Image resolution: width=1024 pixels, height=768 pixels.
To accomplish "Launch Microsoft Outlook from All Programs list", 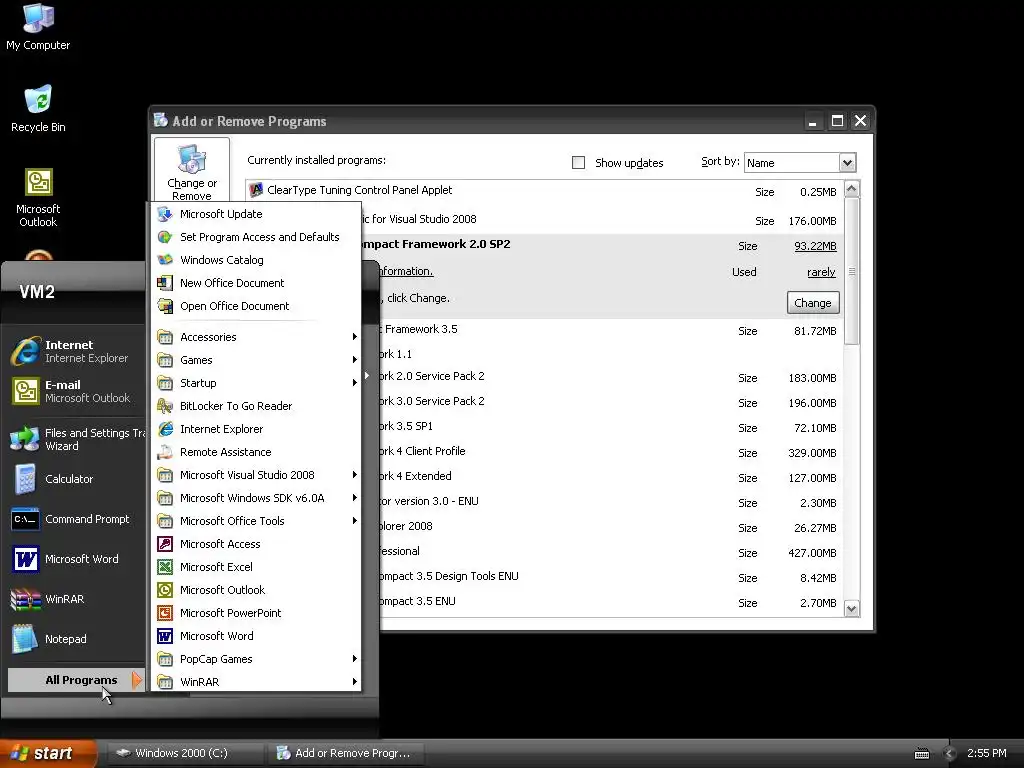I will click(x=255, y=590).
